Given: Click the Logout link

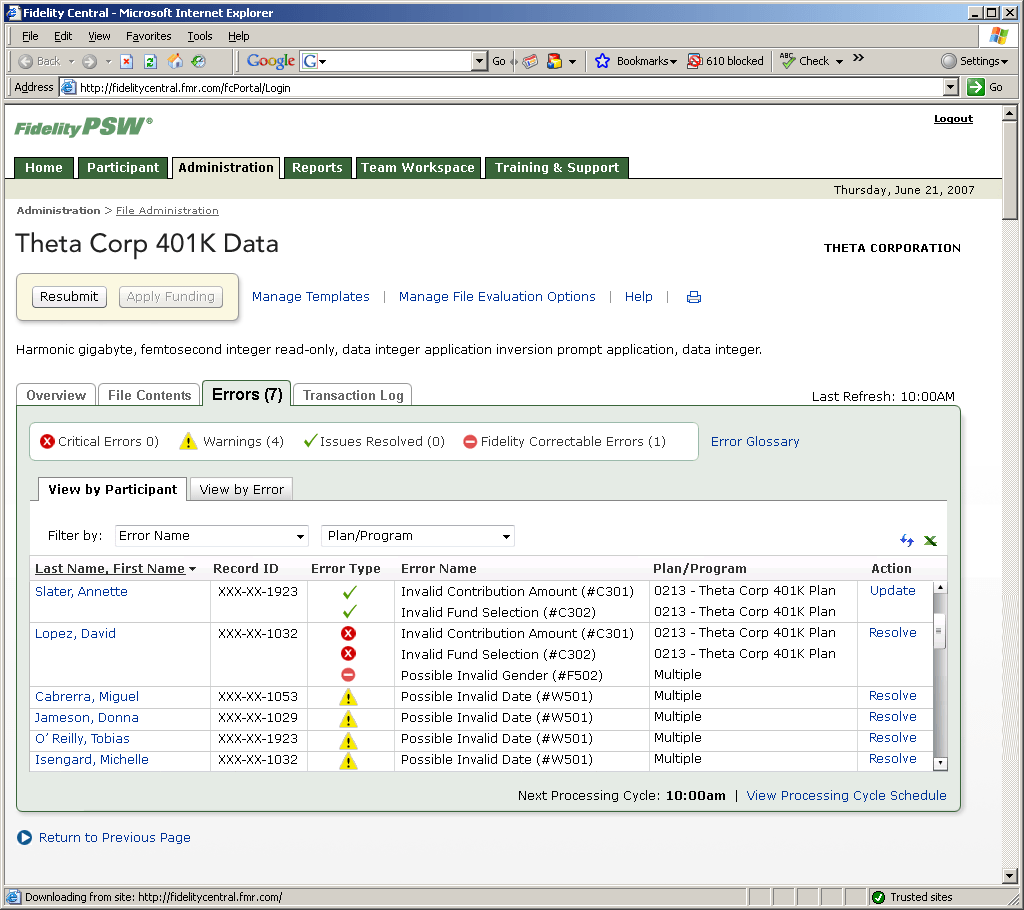Looking at the screenshot, I should [953, 119].
